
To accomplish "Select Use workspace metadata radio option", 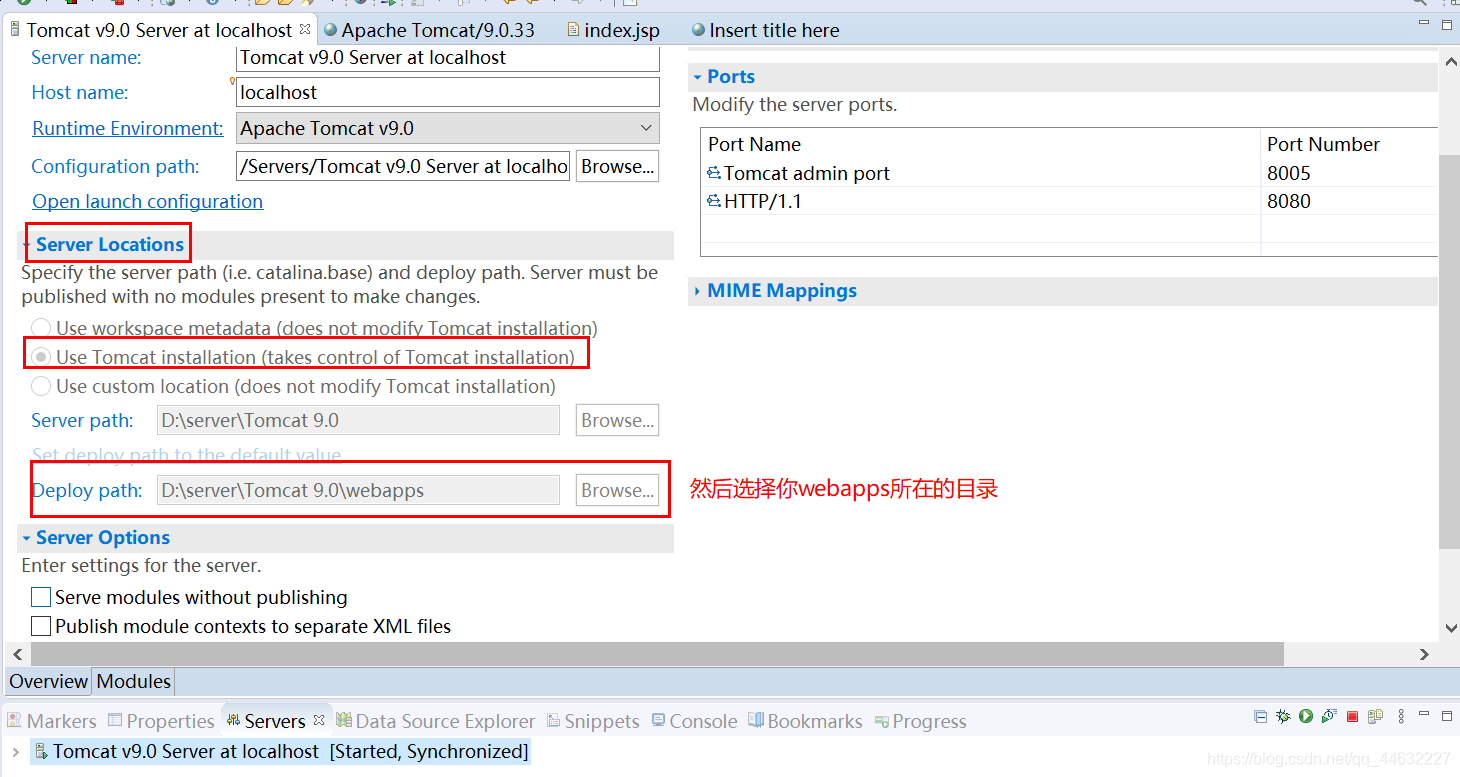I will [41, 328].
